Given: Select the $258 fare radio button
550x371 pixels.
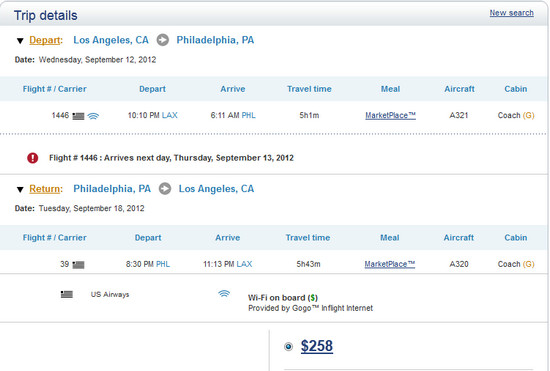Looking at the screenshot, I should (x=288, y=346).
